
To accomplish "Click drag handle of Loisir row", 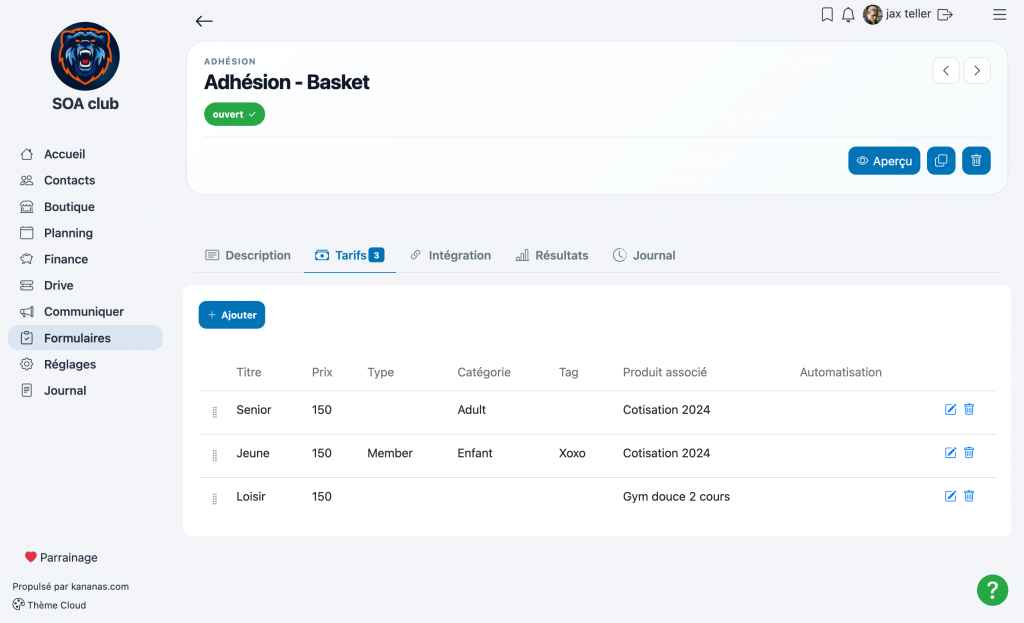I will tap(215, 499).
